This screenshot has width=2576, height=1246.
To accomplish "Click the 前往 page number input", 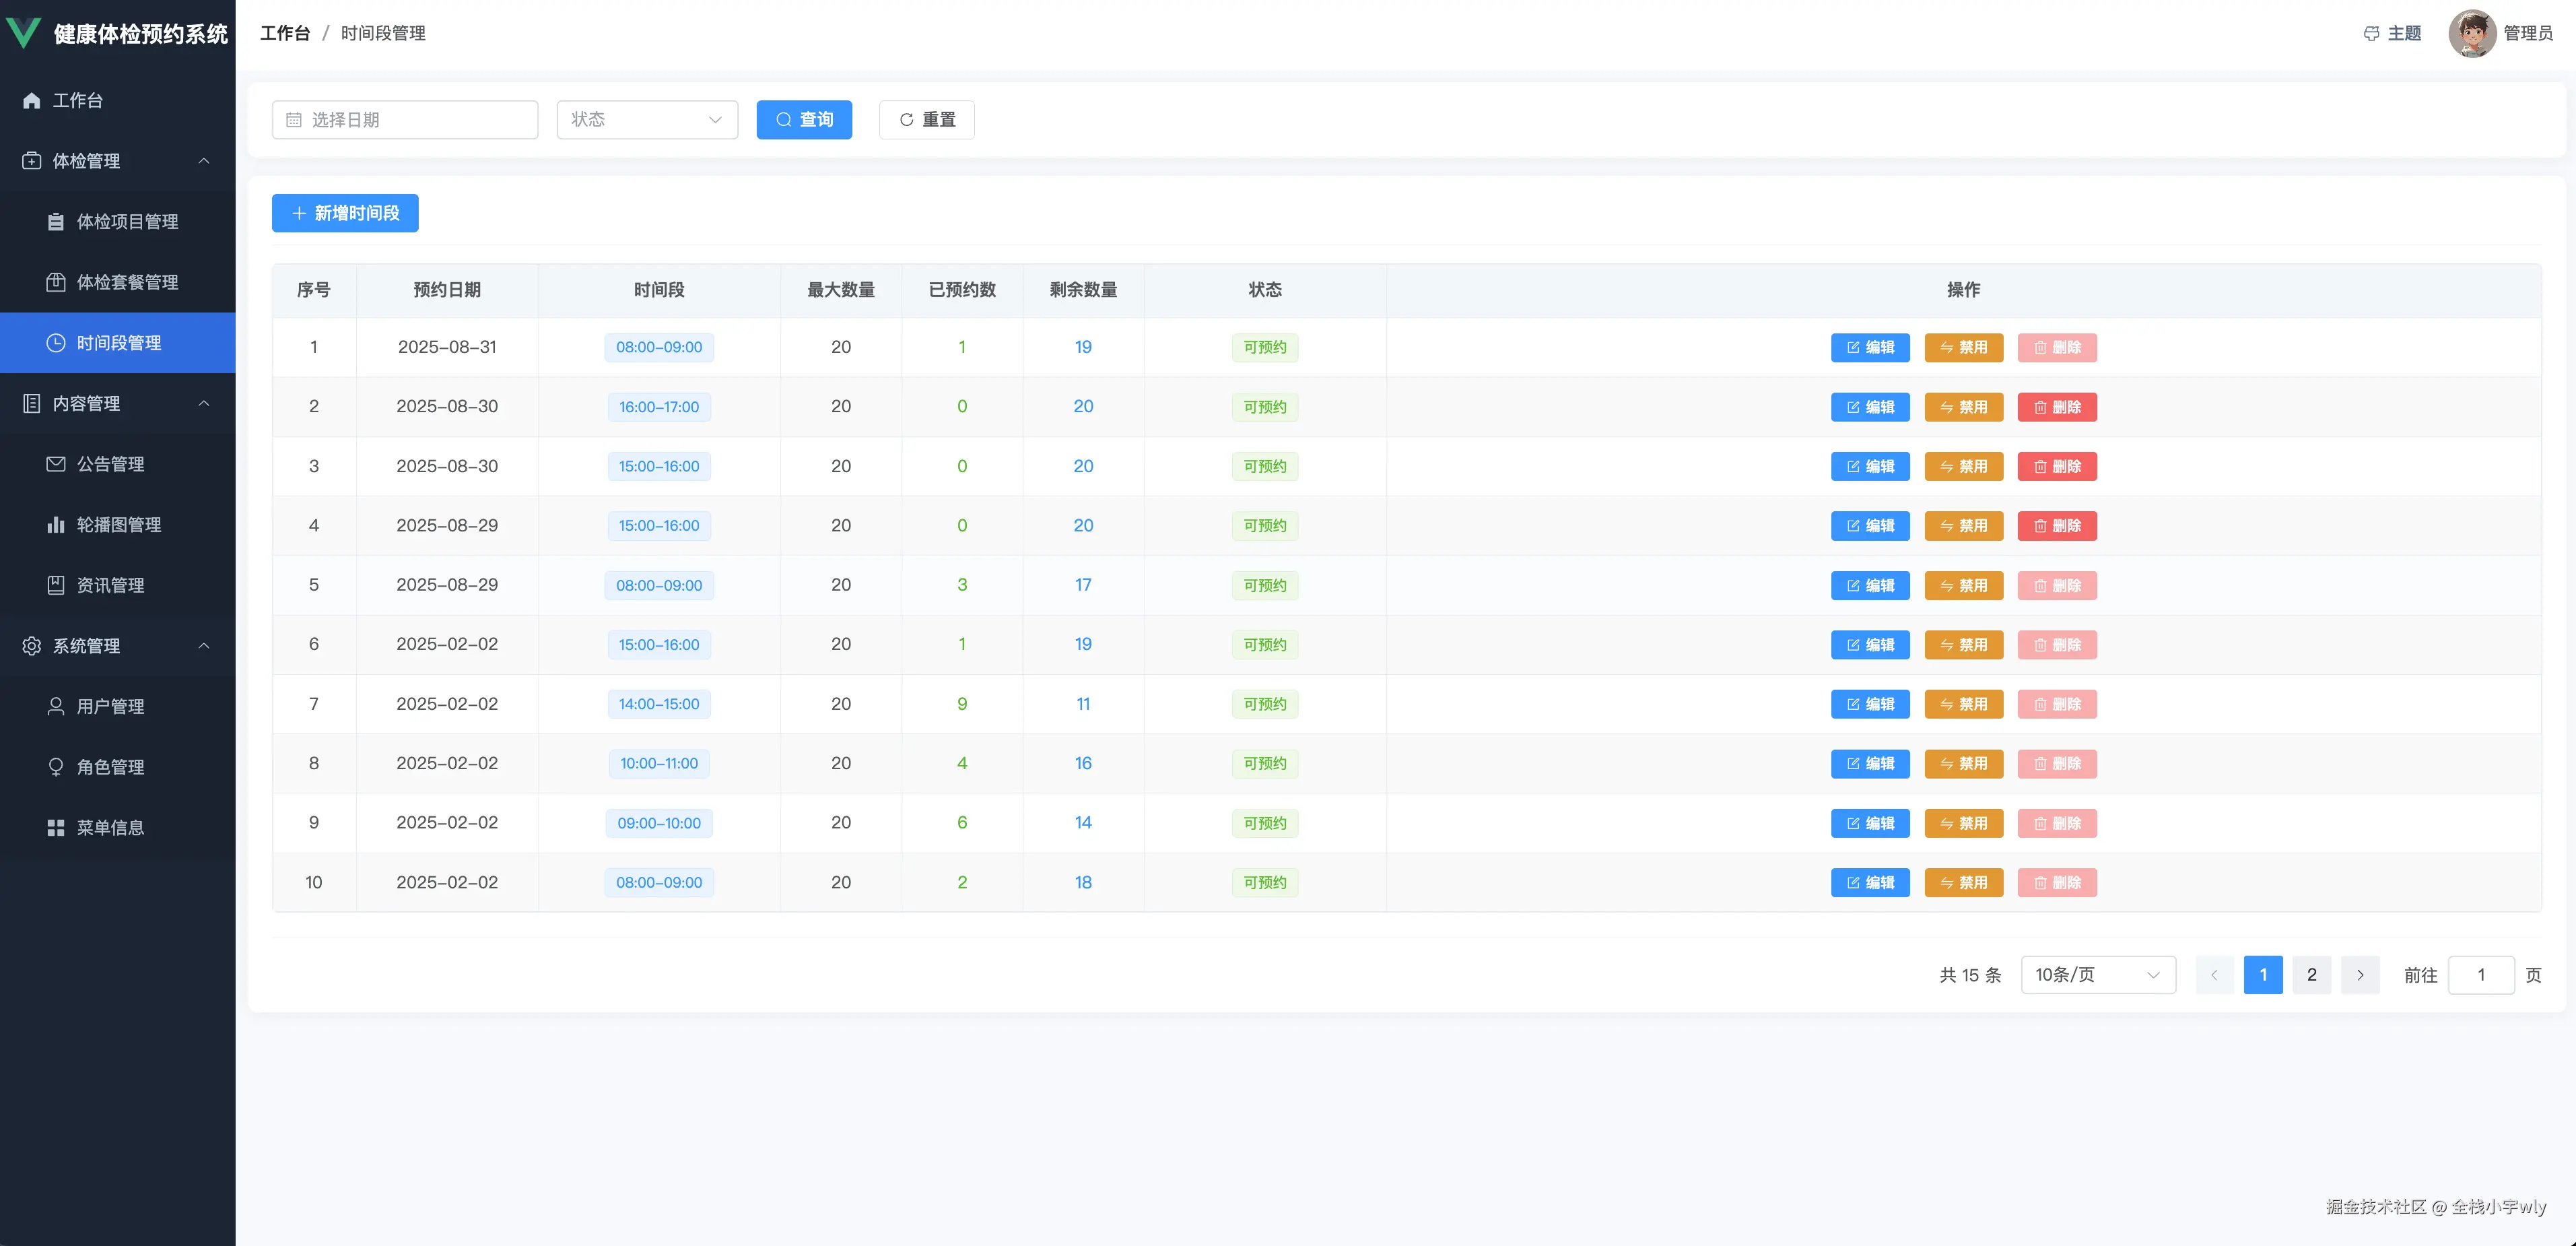I will tap(2480, 975).
